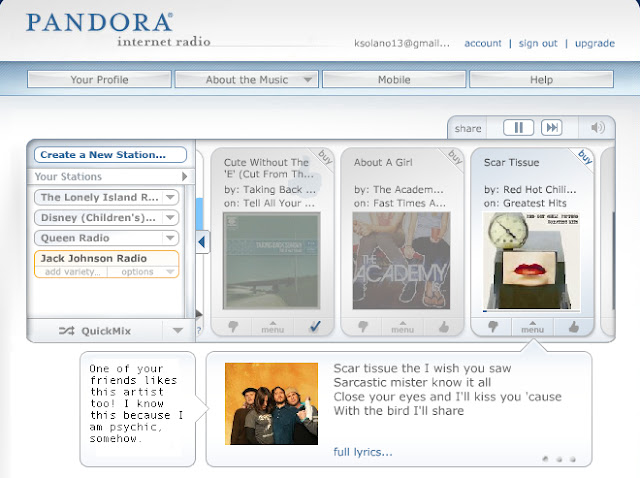The width and height of the screenshot is (640, 478).
Task: Click the buy corner on Scar Tissue
Action: [585, 157]
